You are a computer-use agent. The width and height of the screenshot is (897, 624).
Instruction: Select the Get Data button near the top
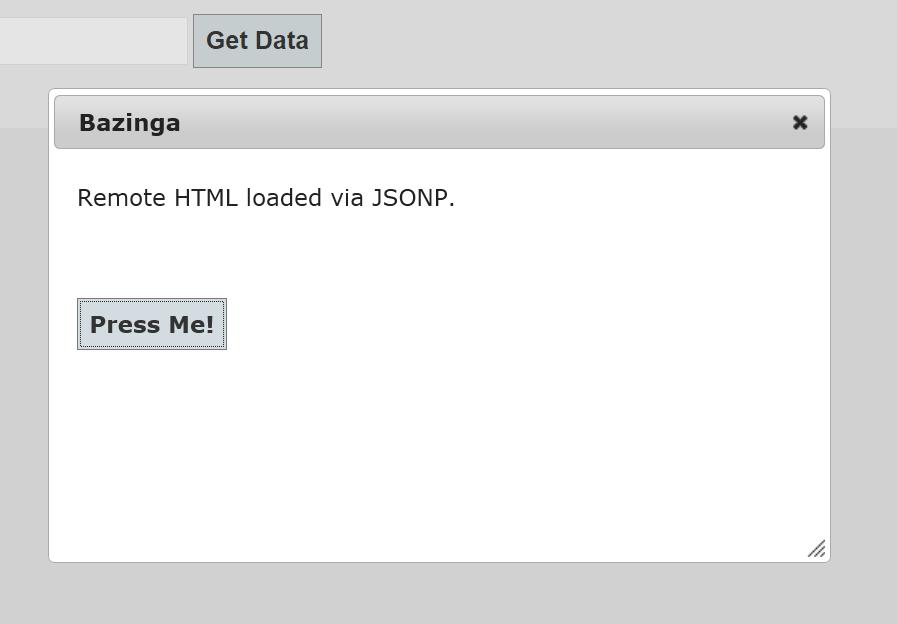(256, 40)
